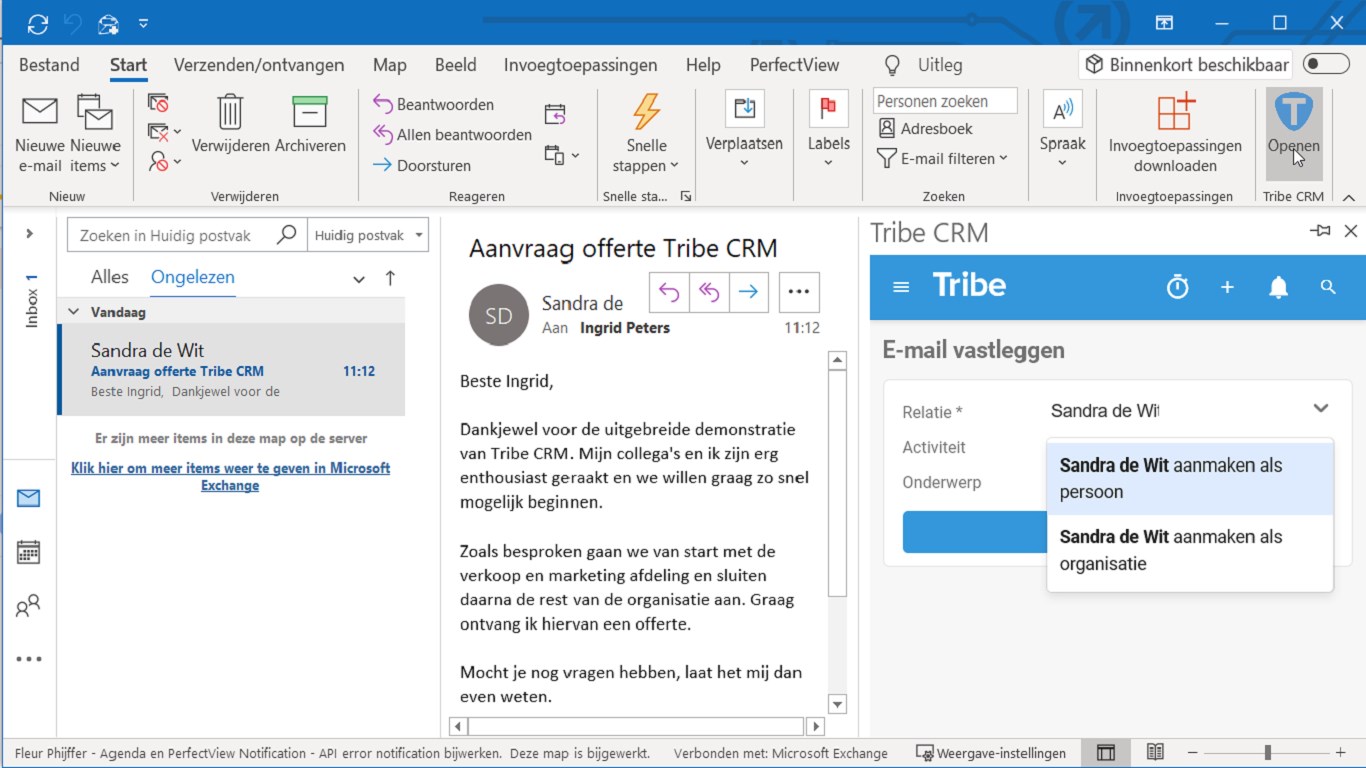Click the Reply All arrows in the reading pane

pos(708,292)
